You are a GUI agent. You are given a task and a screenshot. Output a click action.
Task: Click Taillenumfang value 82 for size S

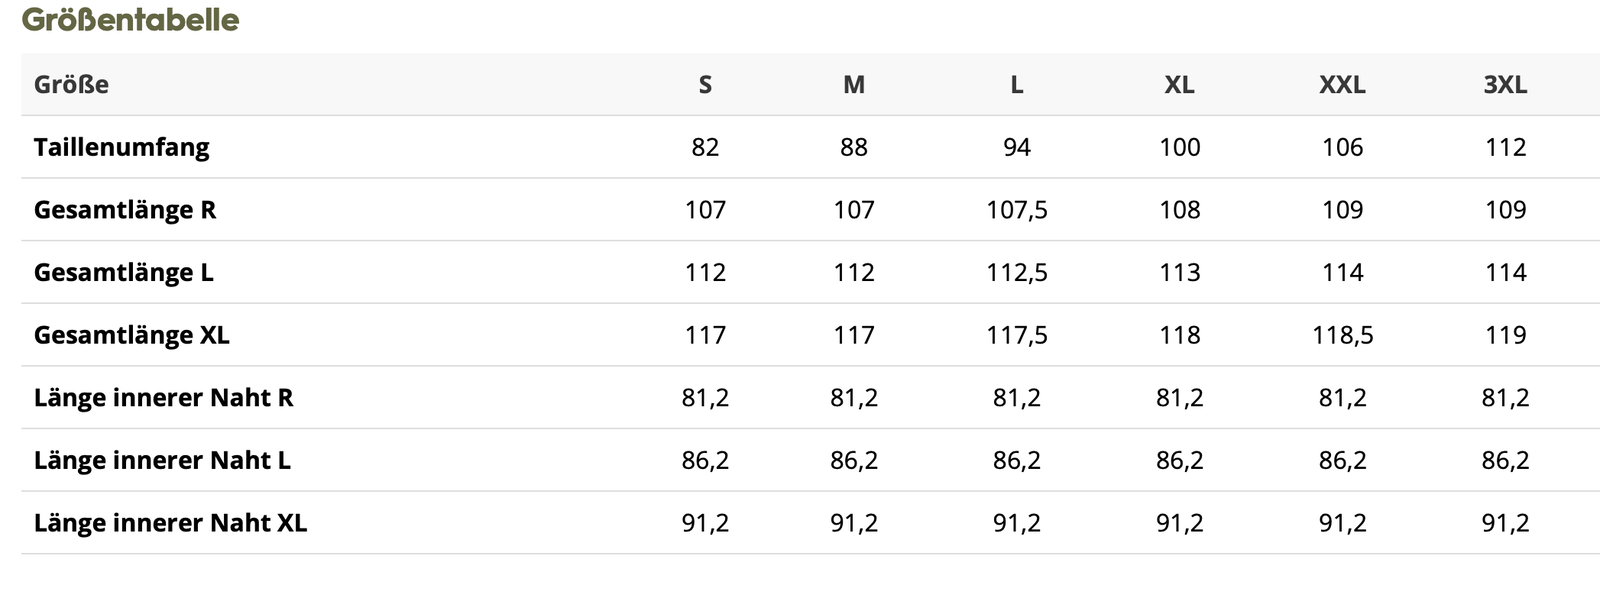(705, 147)
